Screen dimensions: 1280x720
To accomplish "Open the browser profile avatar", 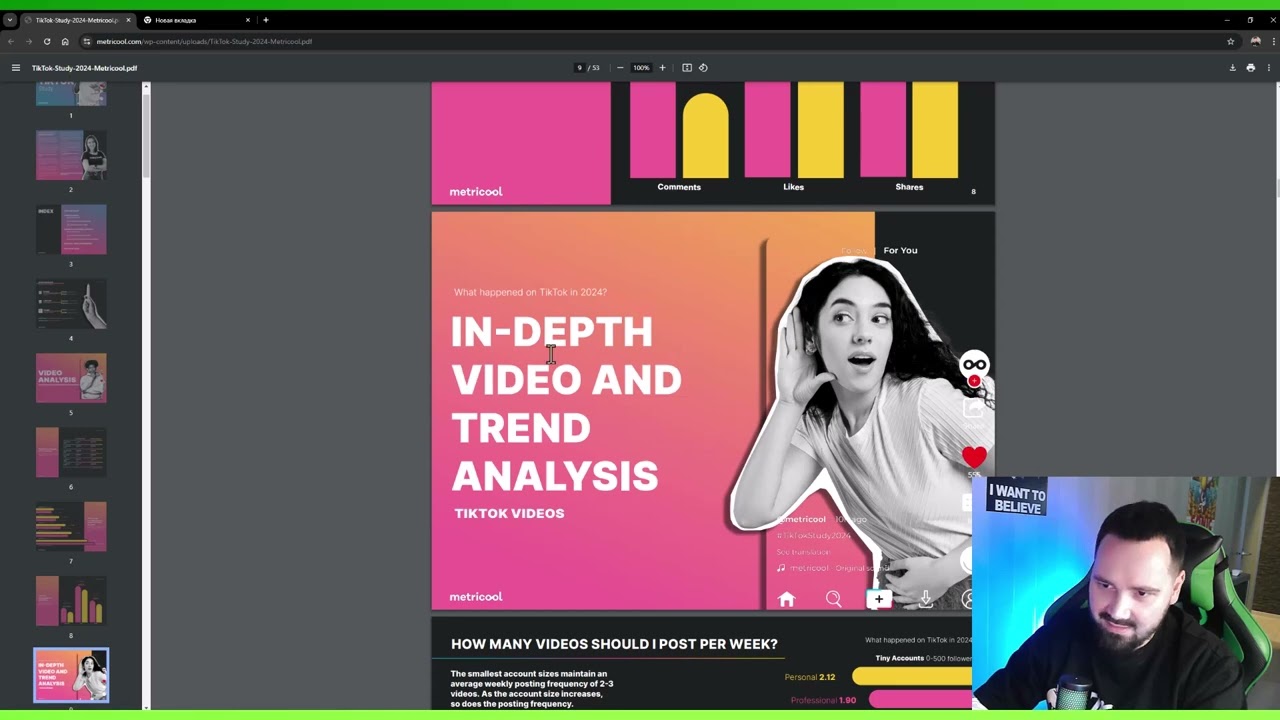I will coord(1256,41).
